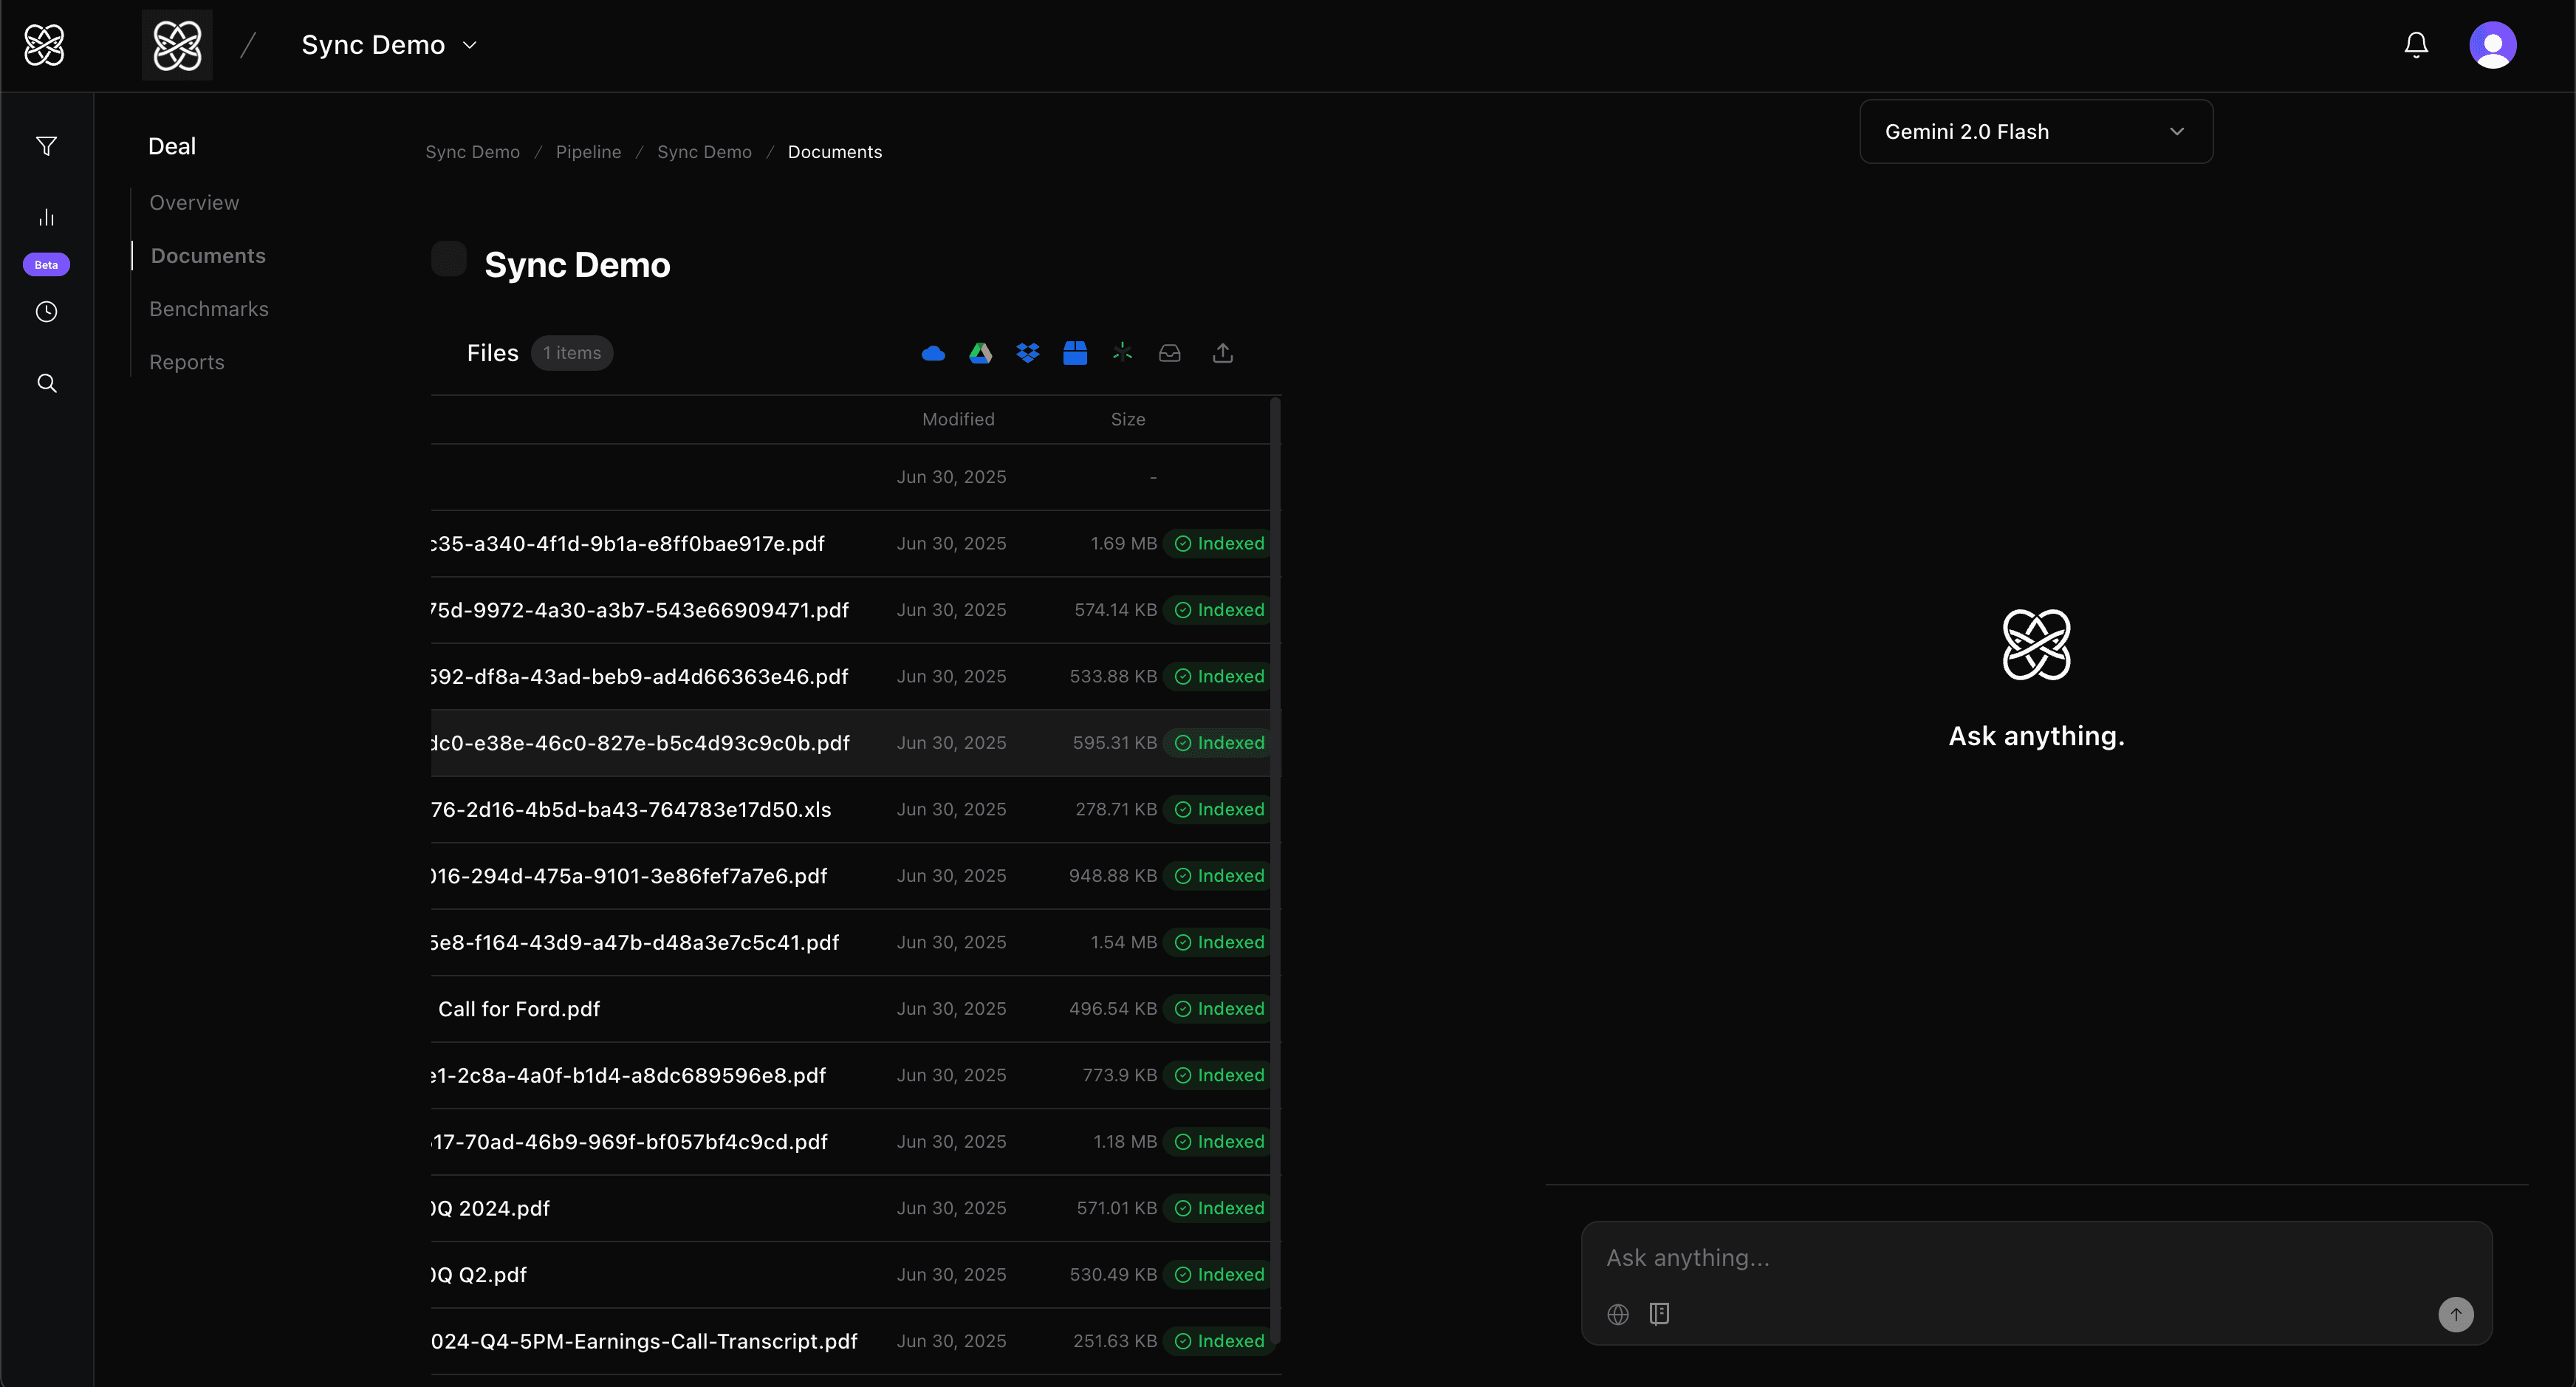The width and height of the screenshot is (2576, 1387).
Task: Click the square icon beside Sync Demo heading
Action: [449, 259]
